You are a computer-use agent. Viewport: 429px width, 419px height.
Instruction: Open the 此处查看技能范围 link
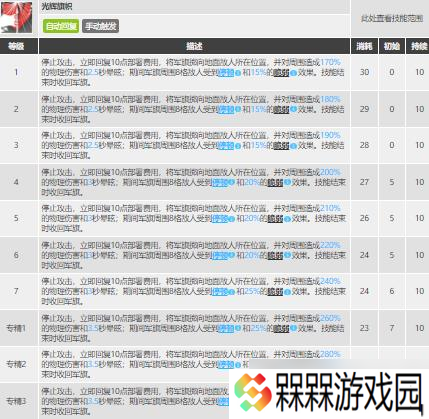[x=392, y=19]
